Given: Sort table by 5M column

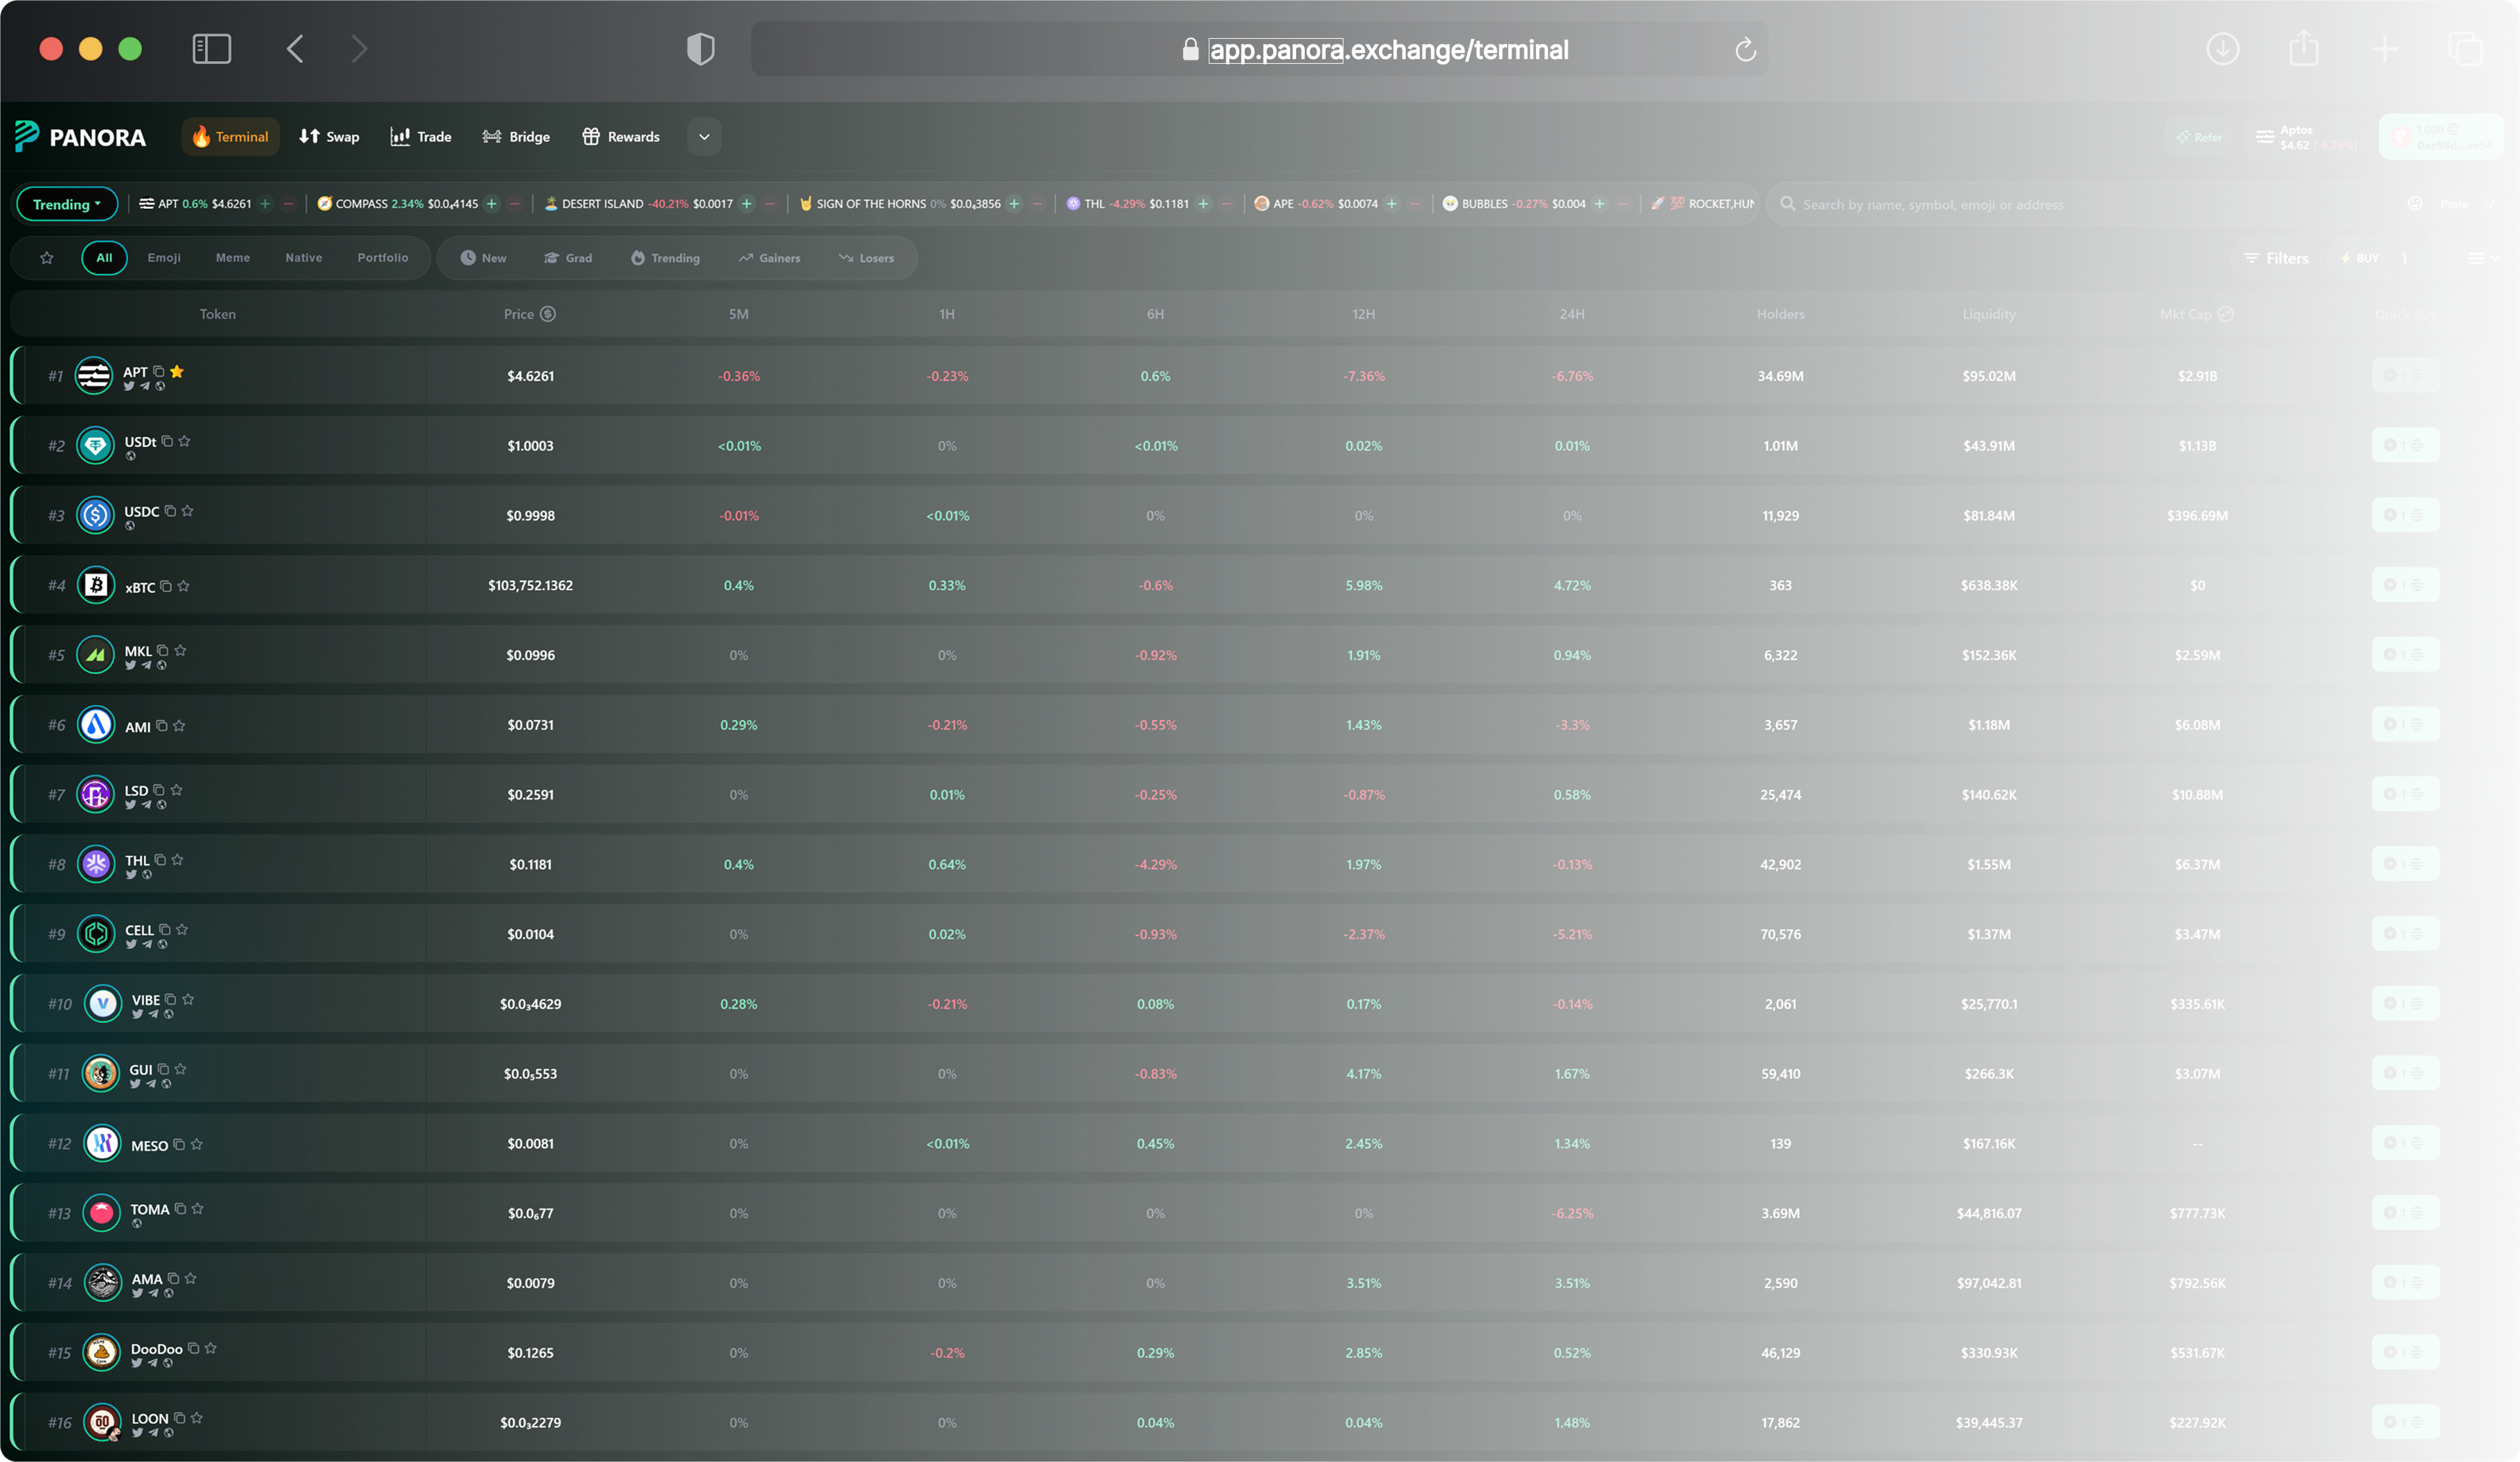Looking at the screenshot, I should [x=738, y=314].
